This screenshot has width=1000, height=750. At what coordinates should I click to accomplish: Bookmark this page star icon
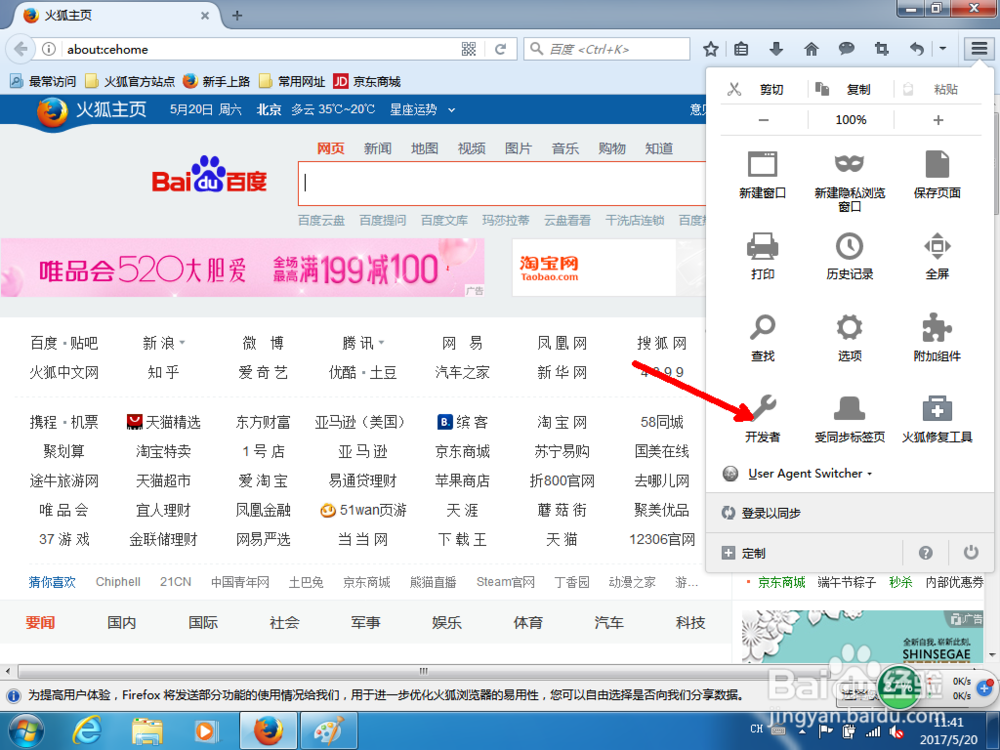click(710, 48)
